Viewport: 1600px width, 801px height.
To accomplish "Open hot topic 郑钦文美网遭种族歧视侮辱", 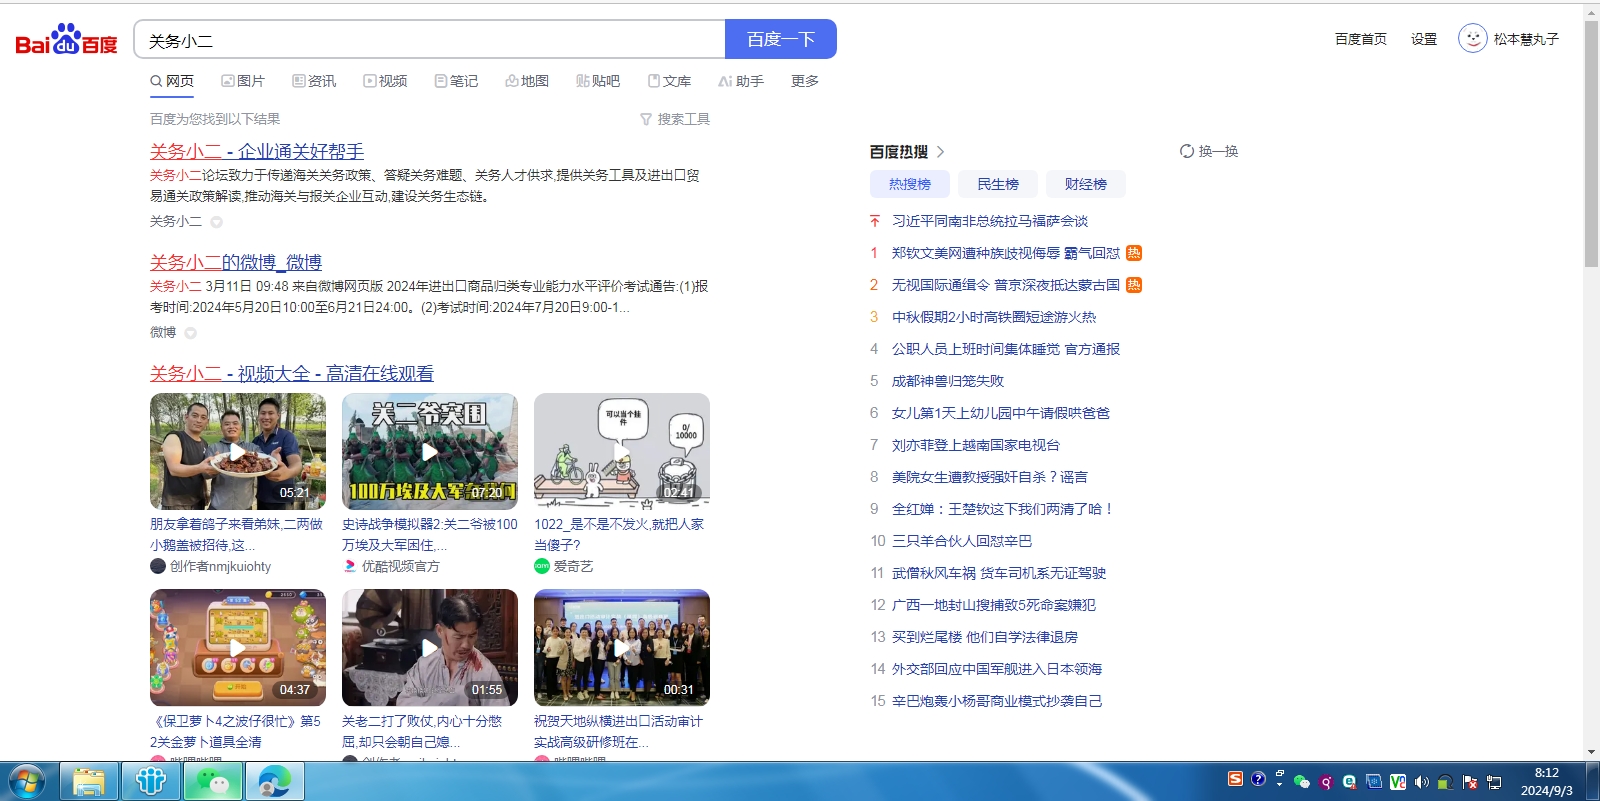I will pos(1006,253).
